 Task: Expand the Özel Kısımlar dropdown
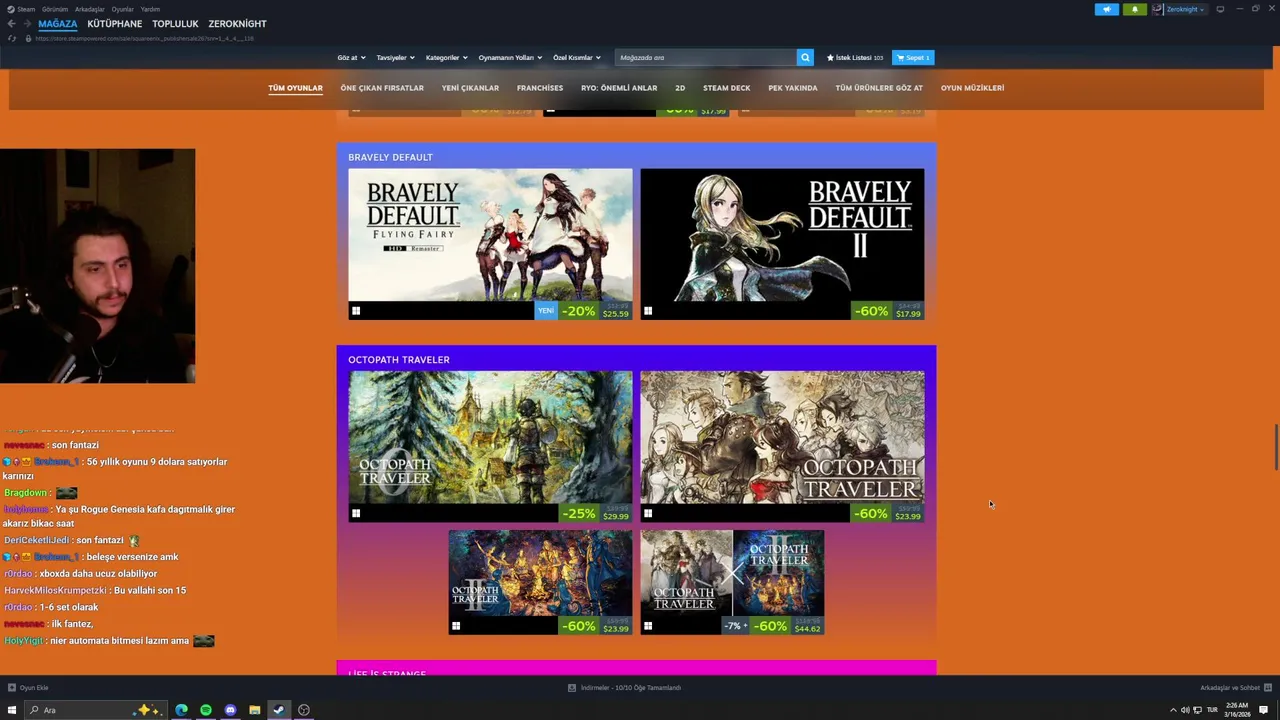click(x=577, y=57)
